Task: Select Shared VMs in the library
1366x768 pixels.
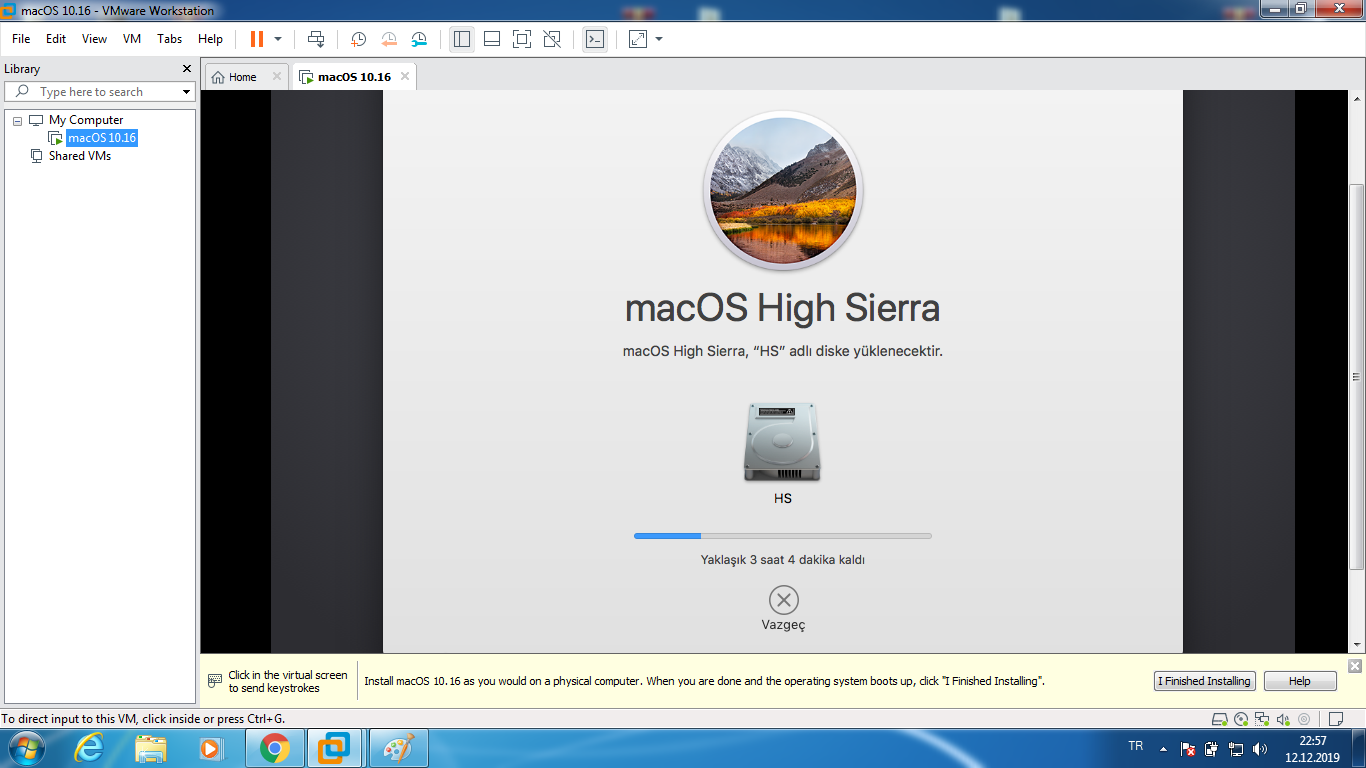Action: click(79, 156)
